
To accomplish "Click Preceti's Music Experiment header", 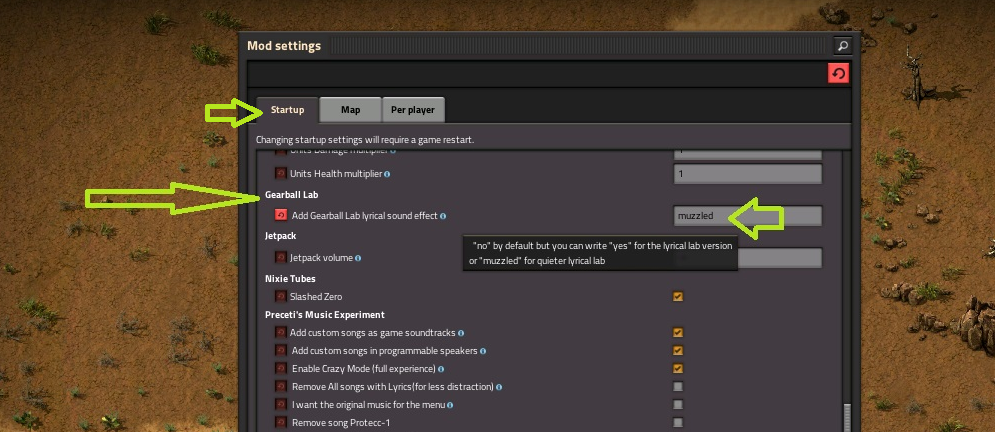I will coord(325,315).
